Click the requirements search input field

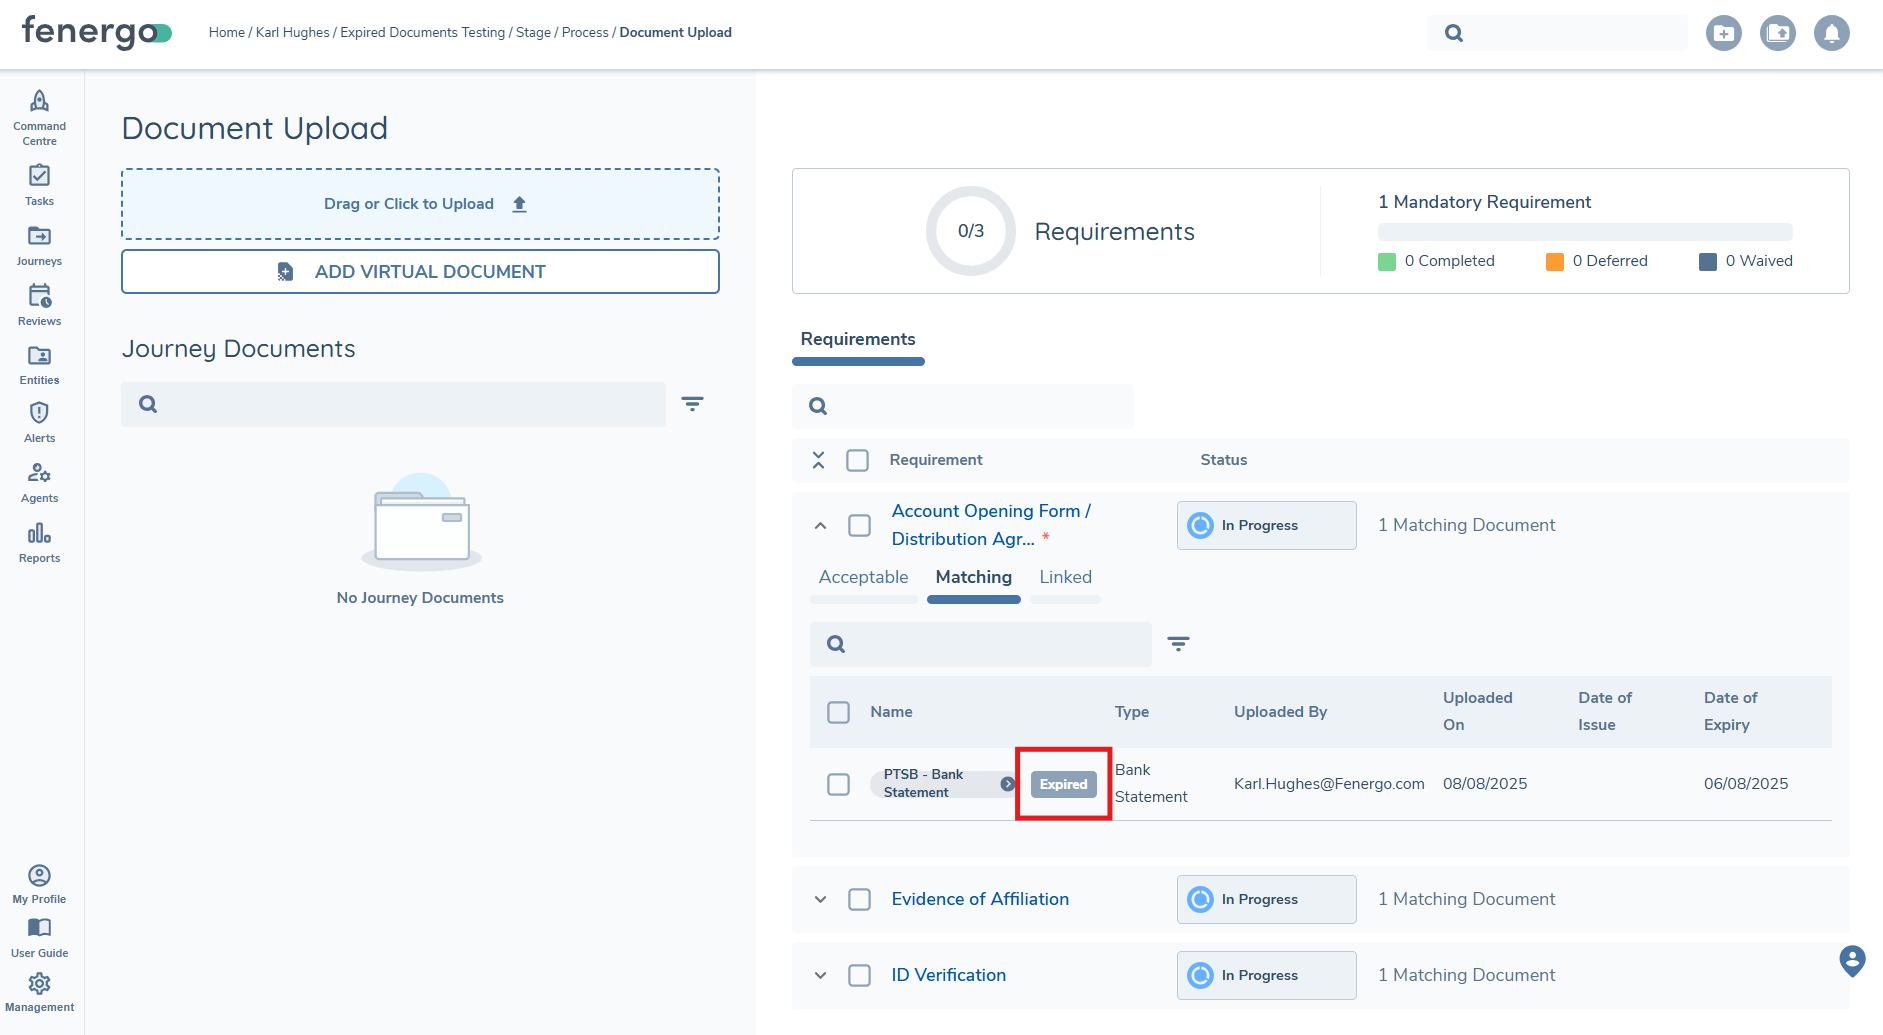[963, 406]
